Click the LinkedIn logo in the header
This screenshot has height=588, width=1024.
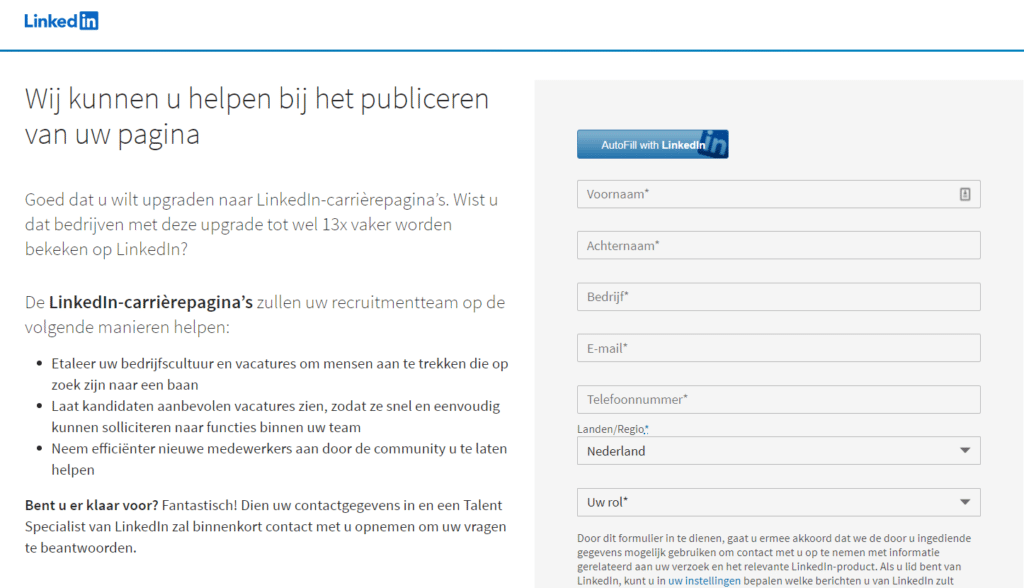61,21
